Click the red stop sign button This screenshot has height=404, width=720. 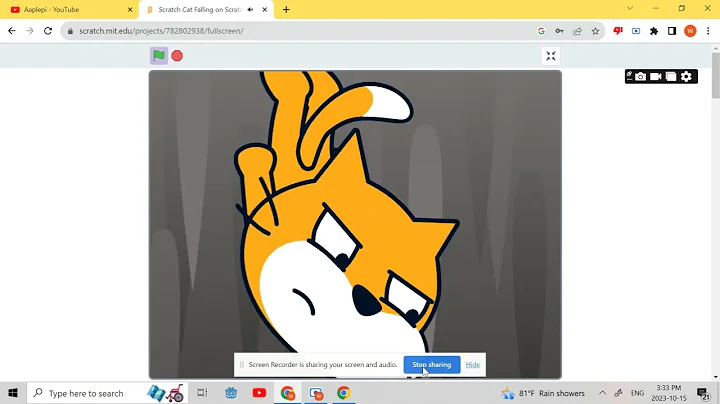[177, 56]
